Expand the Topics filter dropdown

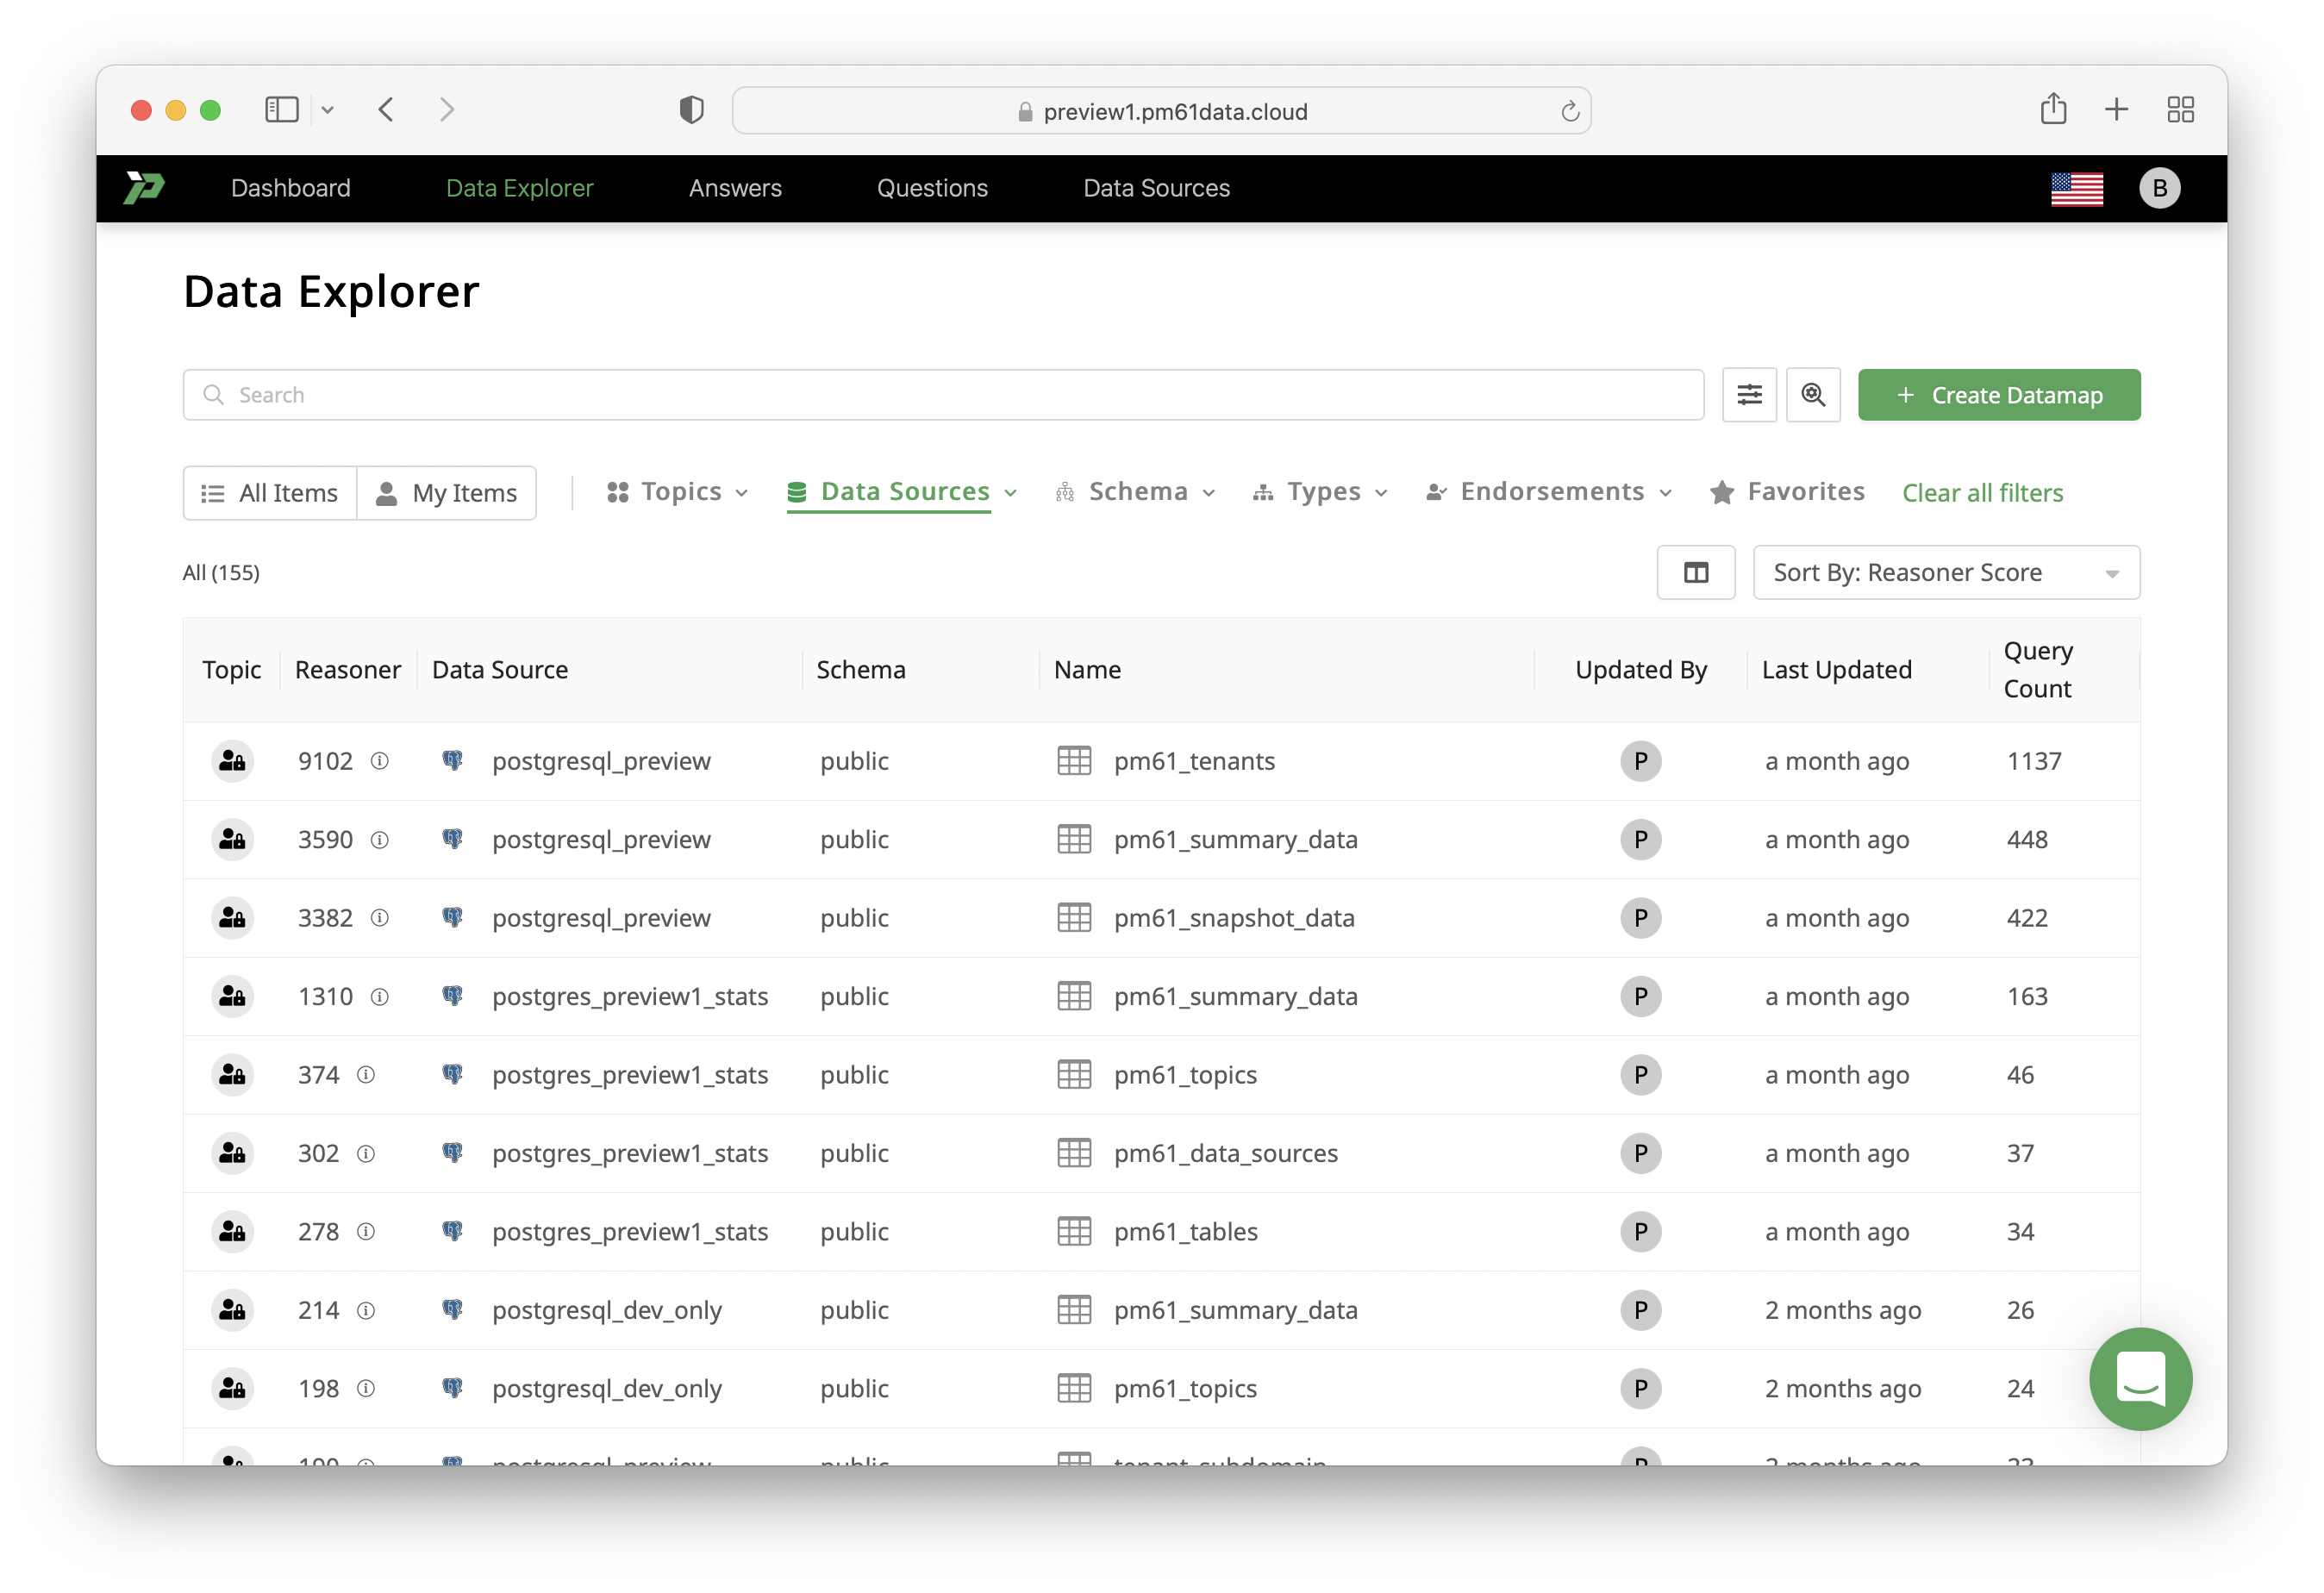677,492
